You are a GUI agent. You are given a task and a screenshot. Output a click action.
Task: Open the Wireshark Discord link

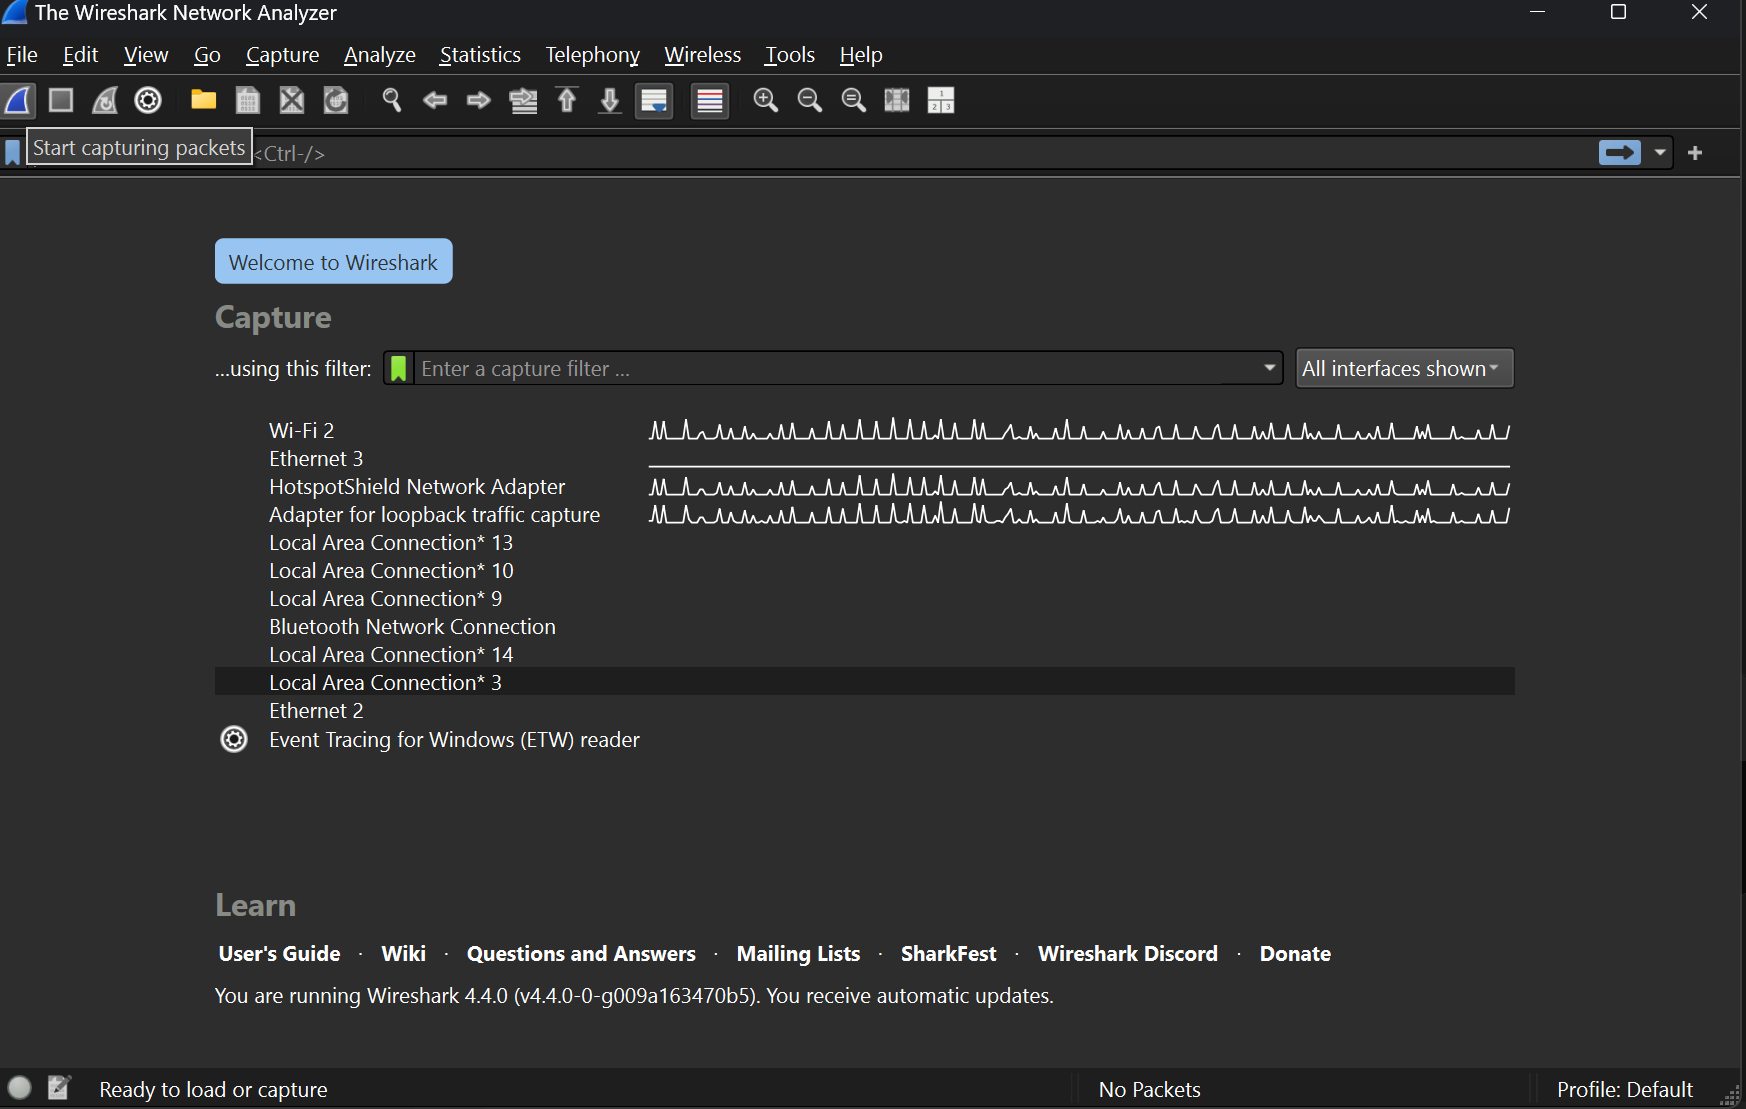(1128, 954)
